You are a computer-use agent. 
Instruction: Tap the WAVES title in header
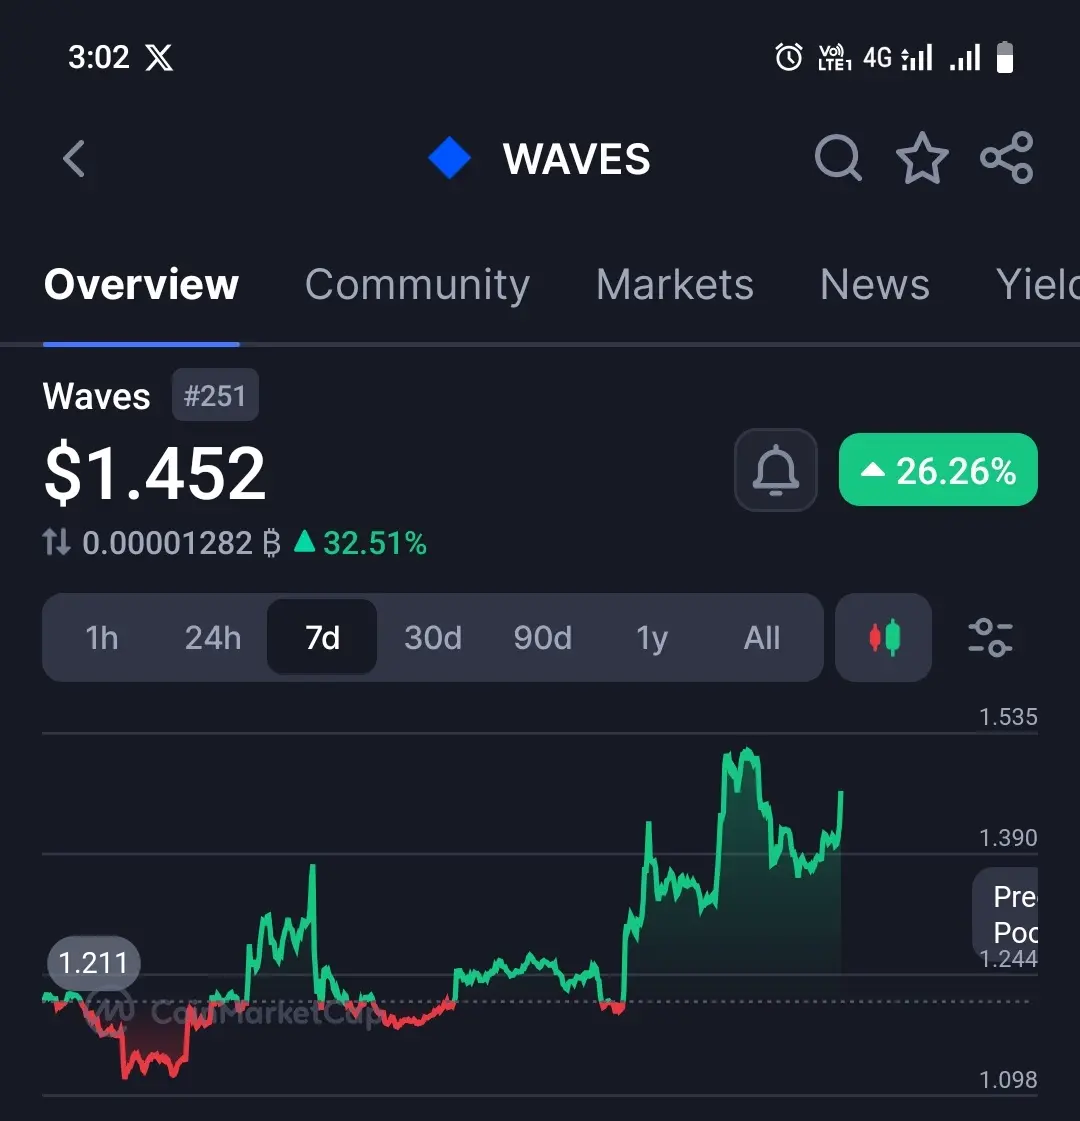(x=576, y=158)
